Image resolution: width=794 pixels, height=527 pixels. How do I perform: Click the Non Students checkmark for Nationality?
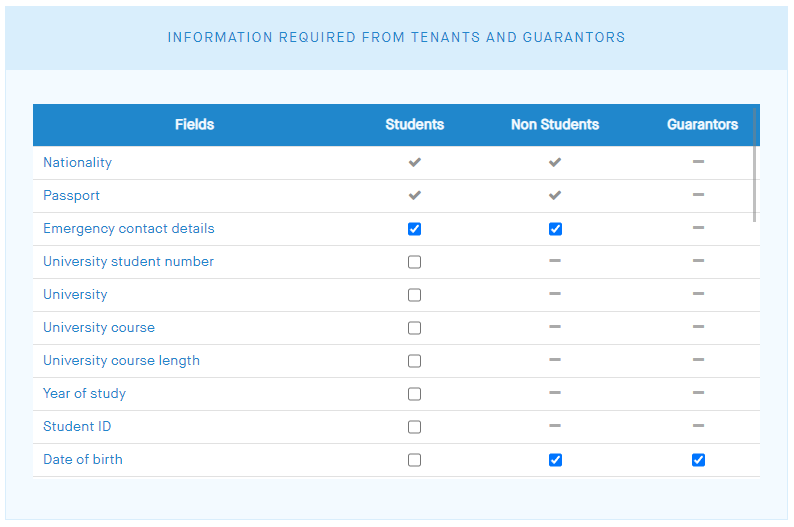click(x=555, y=162)
